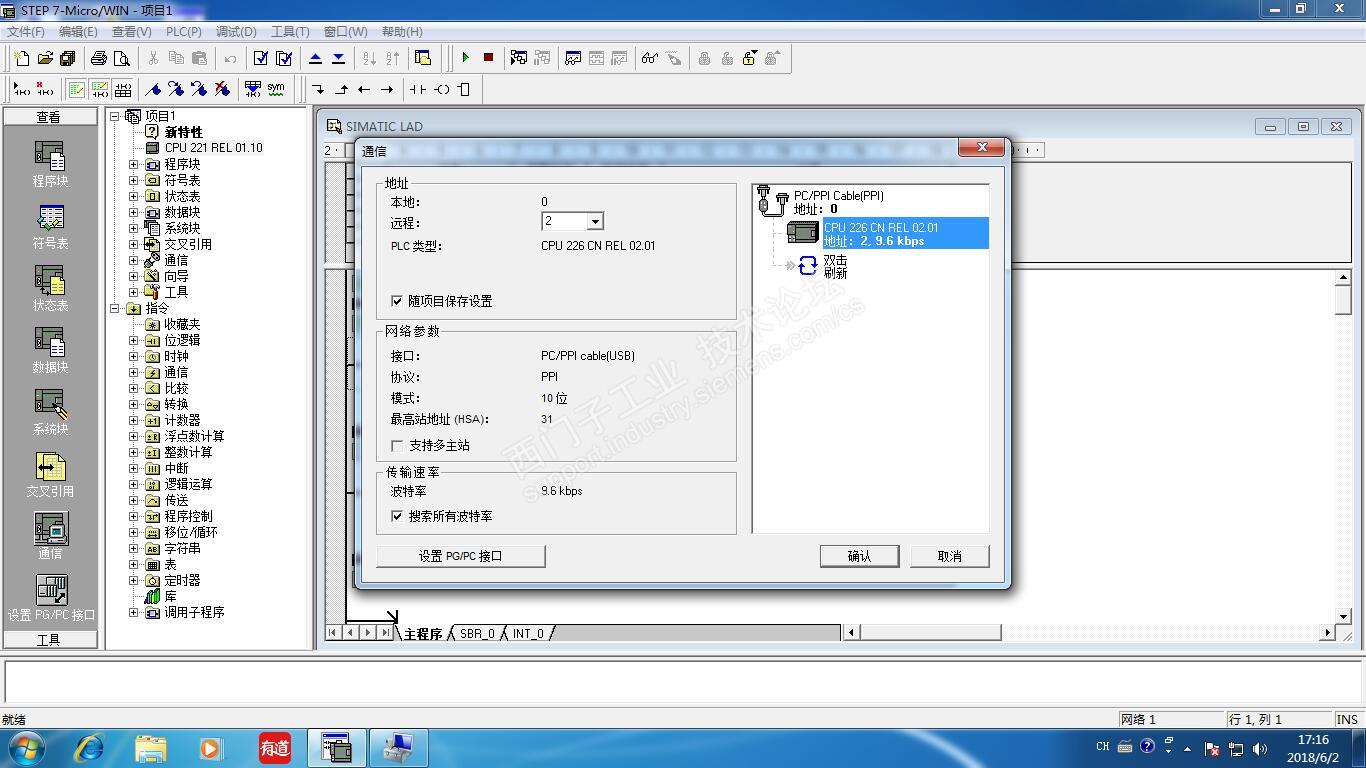Select CPU 221 REL 01.10 tree item
Viewport: 1366px width, 768px height.
213,148
